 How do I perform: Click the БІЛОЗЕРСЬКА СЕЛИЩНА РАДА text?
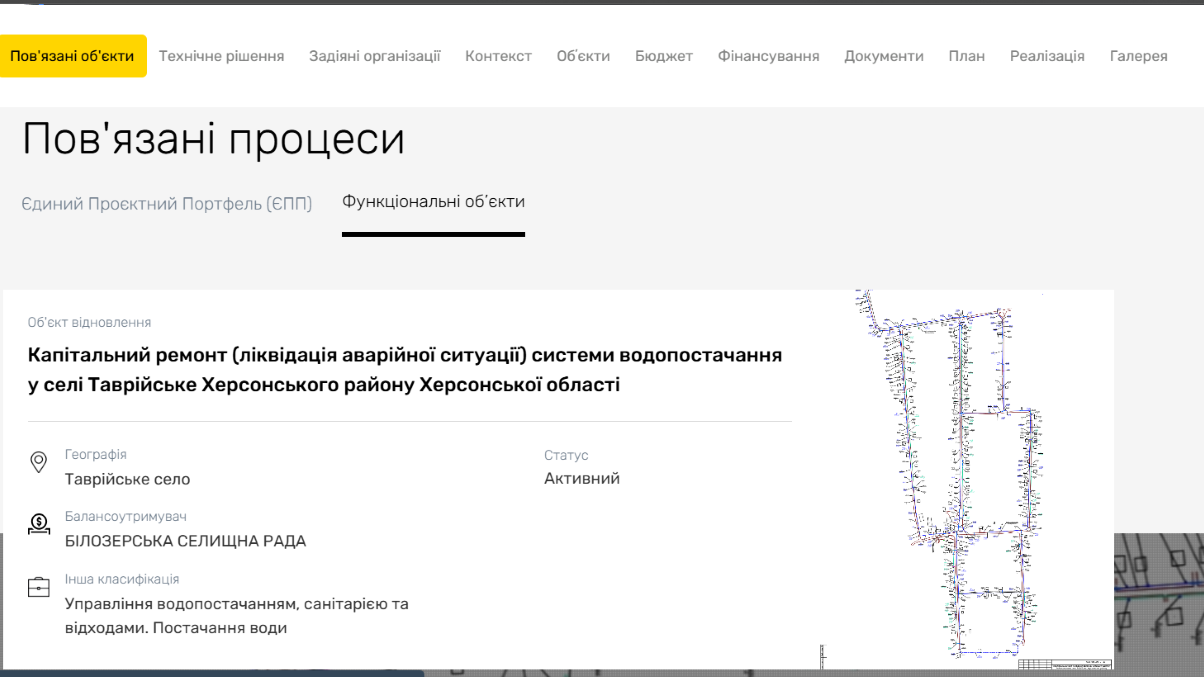[x=185, y=541]
